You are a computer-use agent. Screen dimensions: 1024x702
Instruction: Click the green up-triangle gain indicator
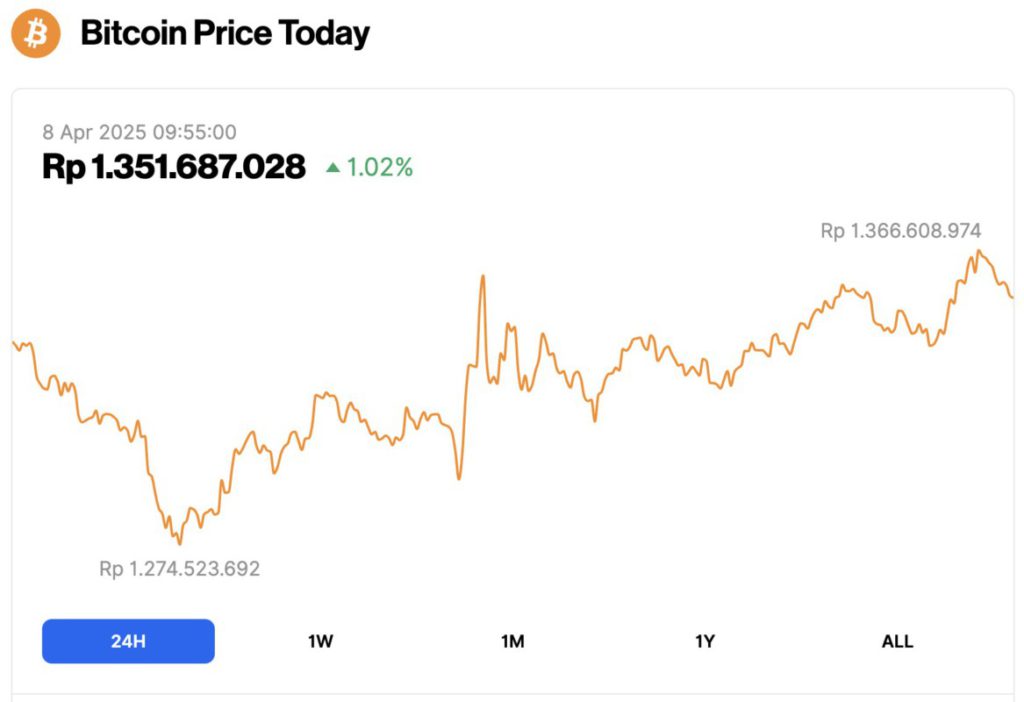pos(333,168)
